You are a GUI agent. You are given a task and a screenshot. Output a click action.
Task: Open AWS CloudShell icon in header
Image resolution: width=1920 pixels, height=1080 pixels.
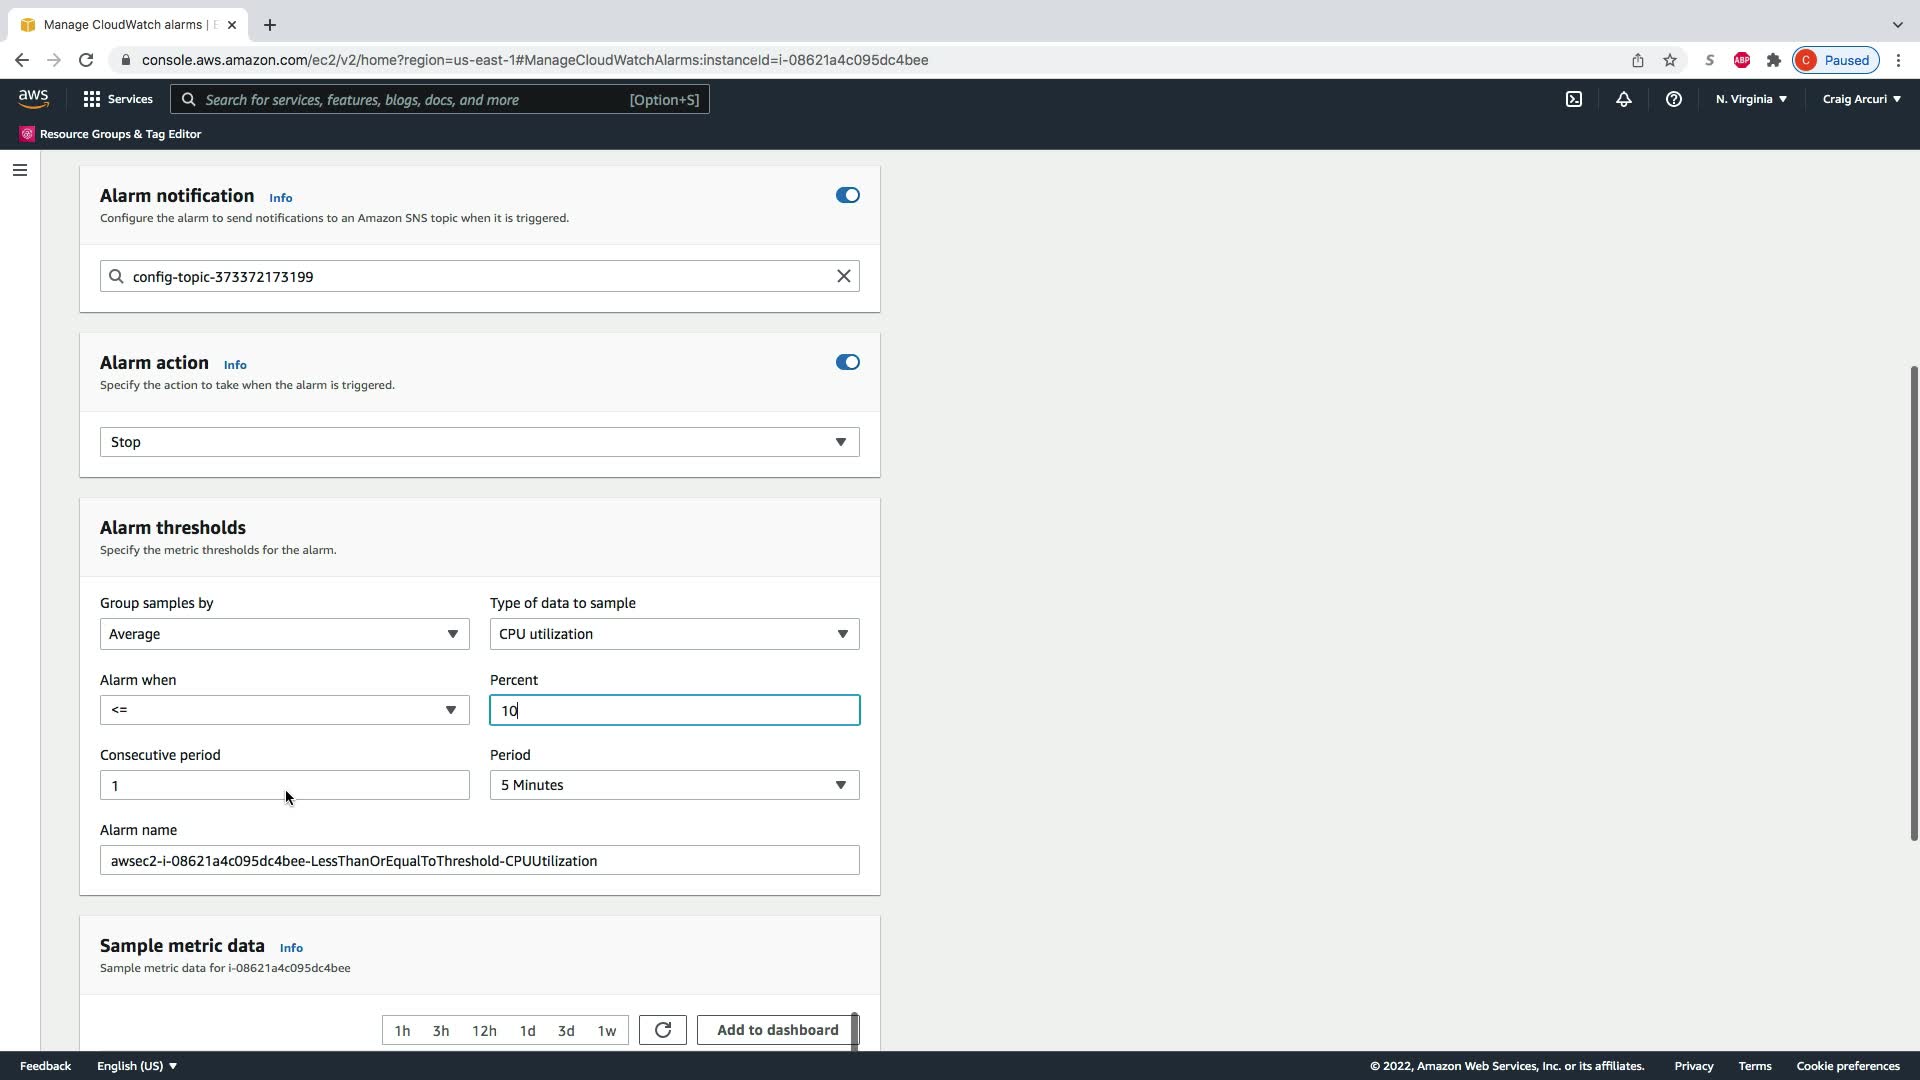[1573, 99]
